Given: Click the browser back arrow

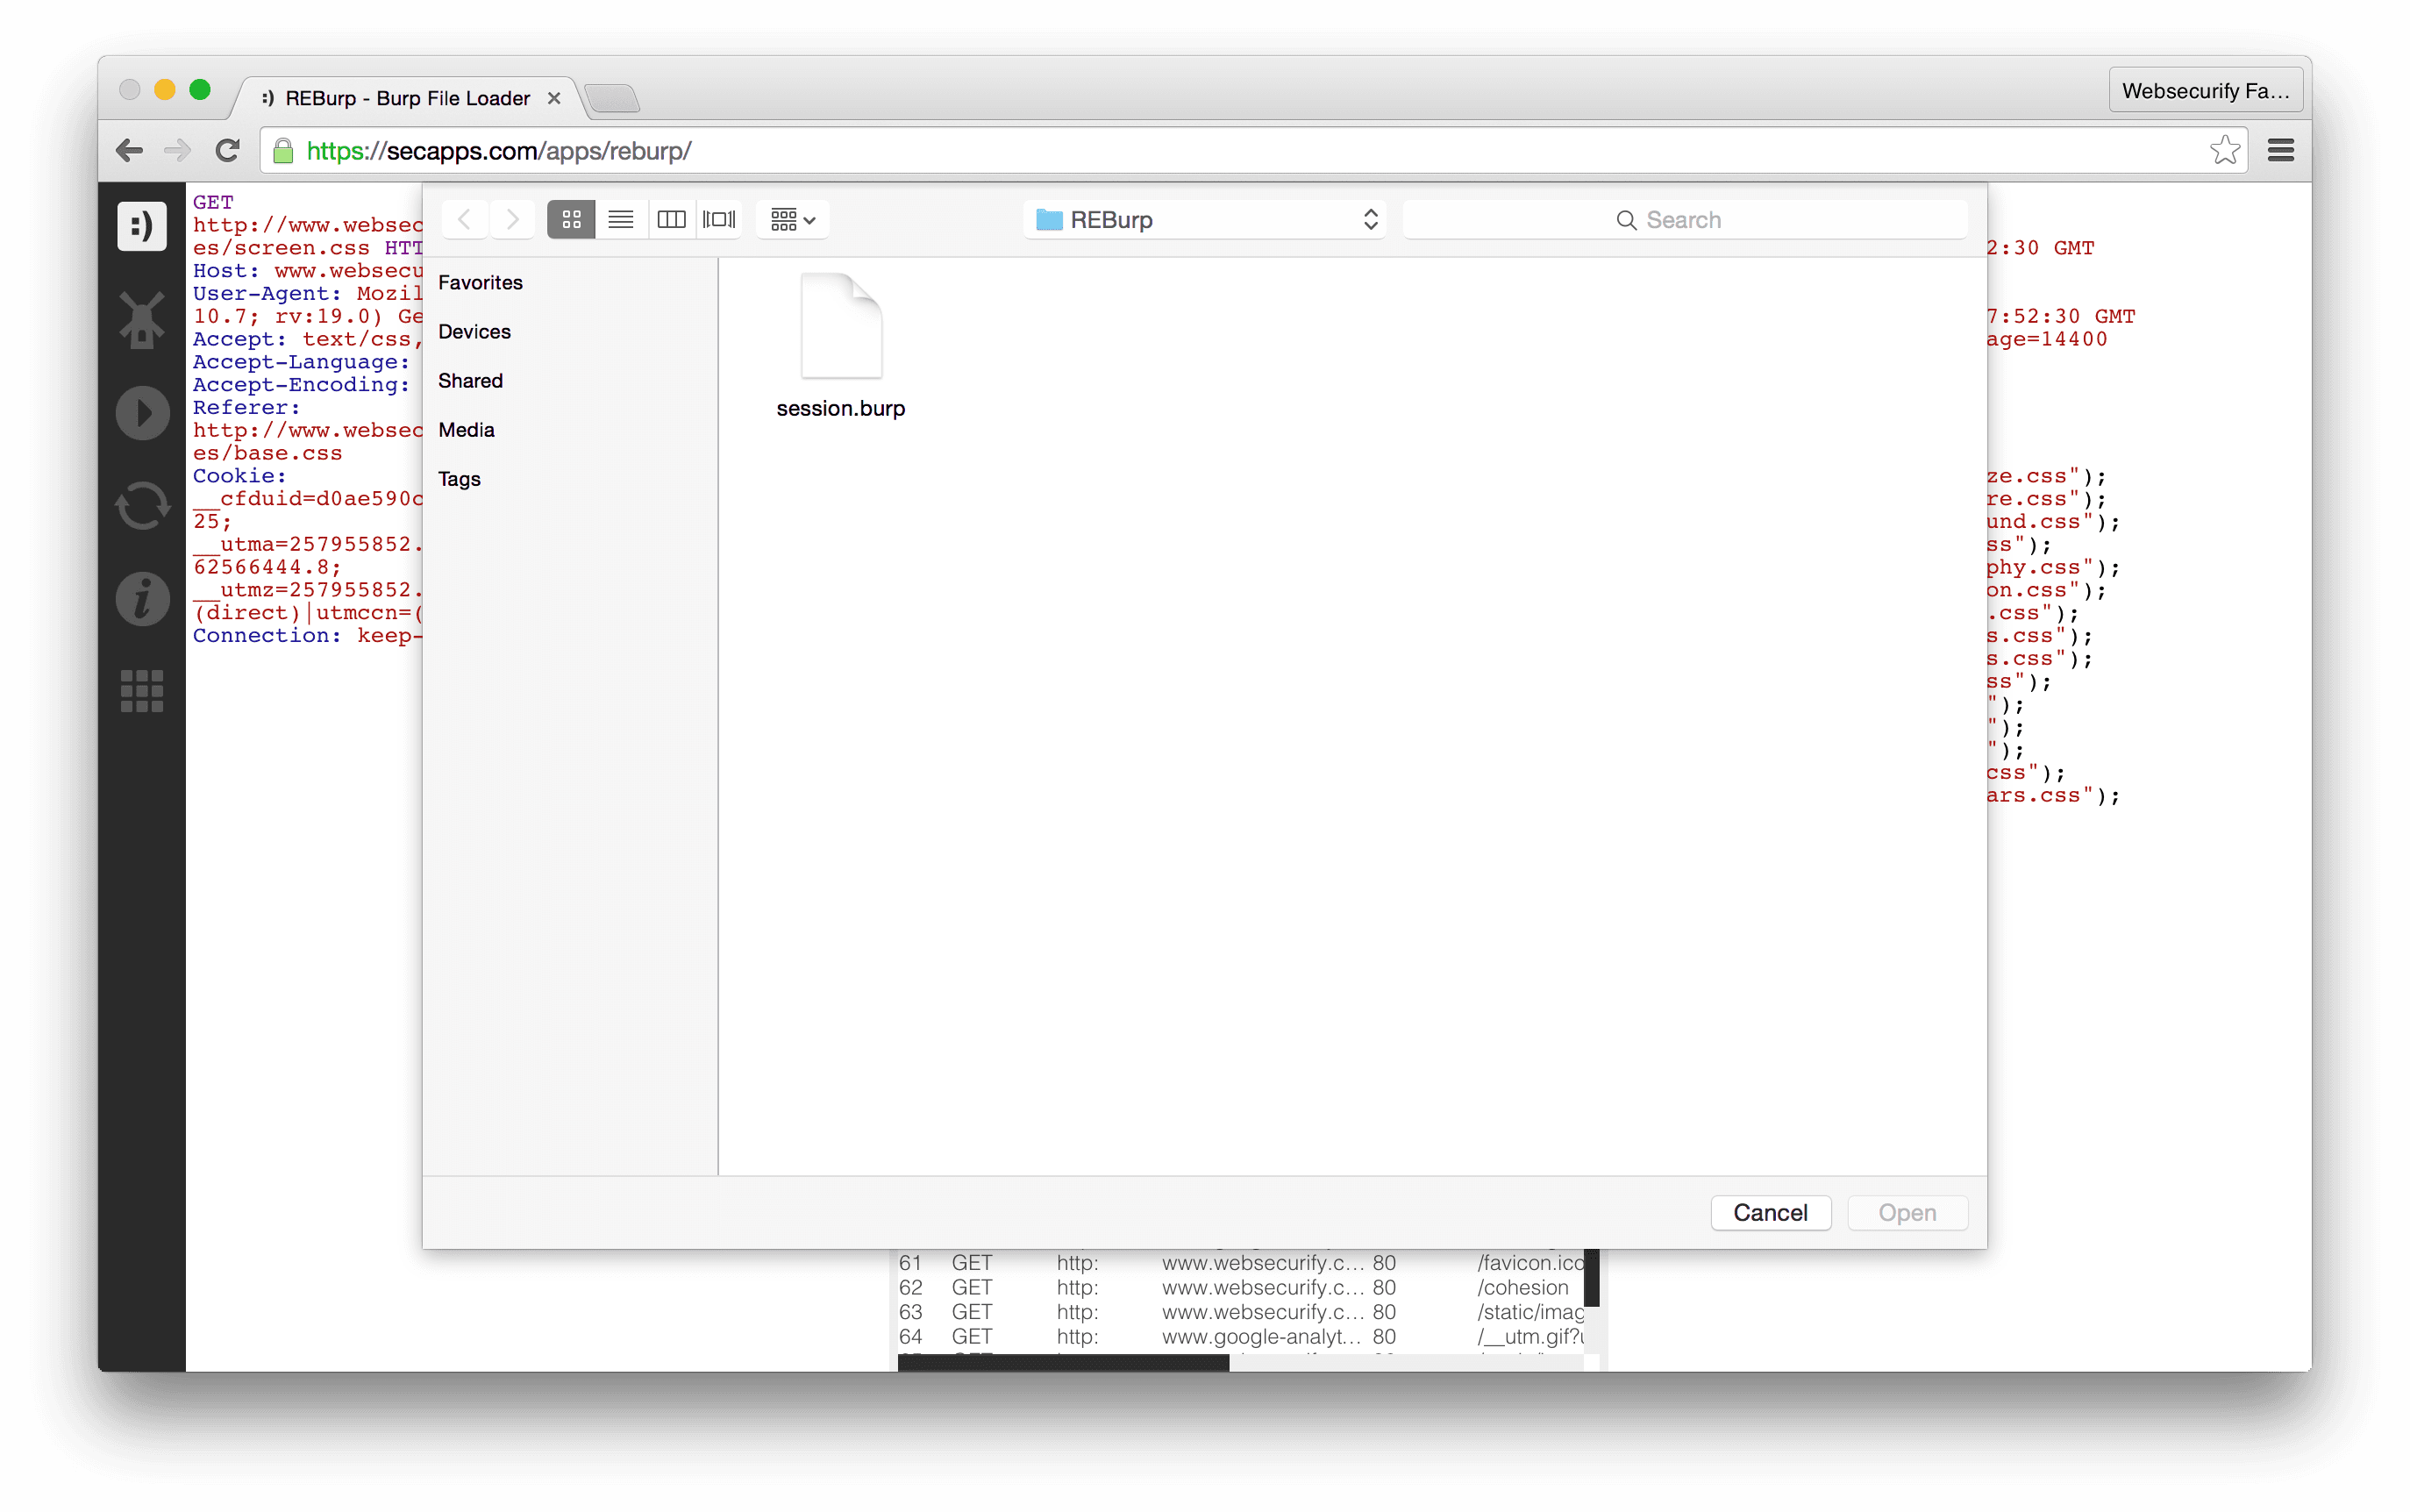Looking at the screenshot, I should [130, 151].
